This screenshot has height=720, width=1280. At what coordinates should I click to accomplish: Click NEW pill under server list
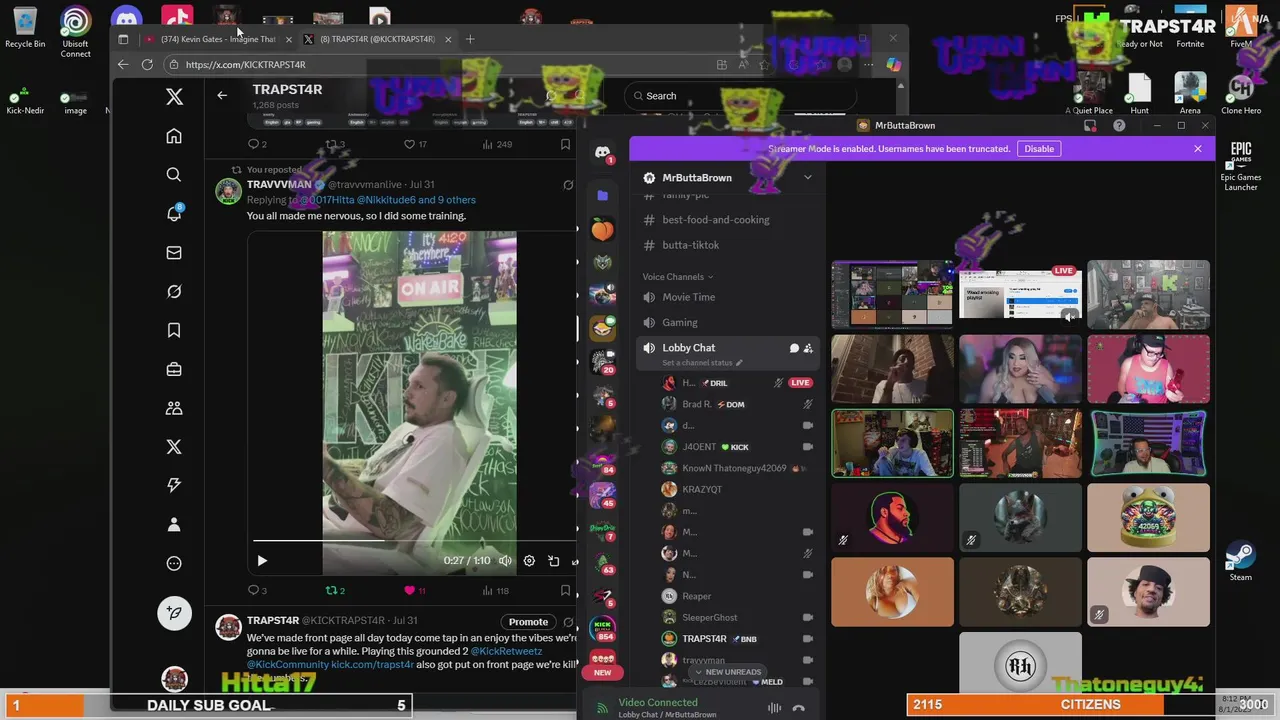602,673
